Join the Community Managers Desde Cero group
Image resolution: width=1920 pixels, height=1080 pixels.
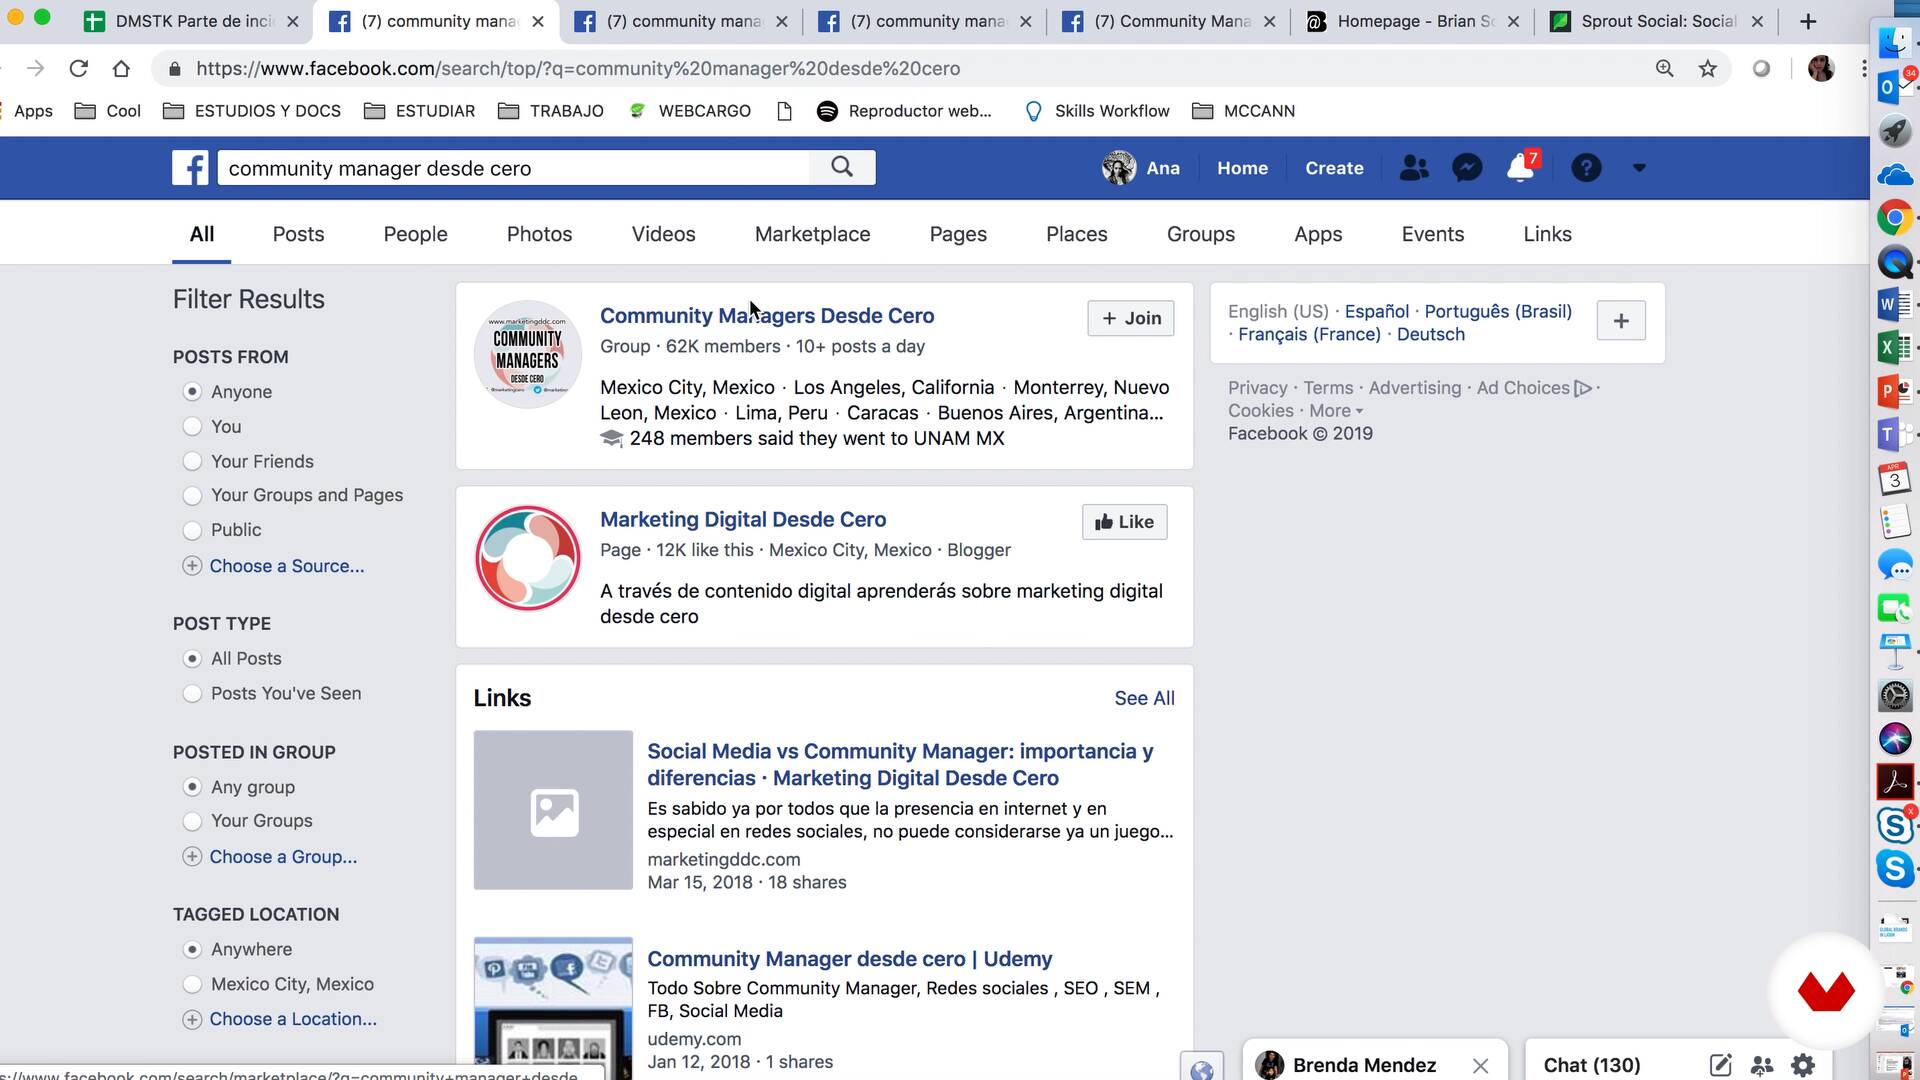tap(1131, 318)
